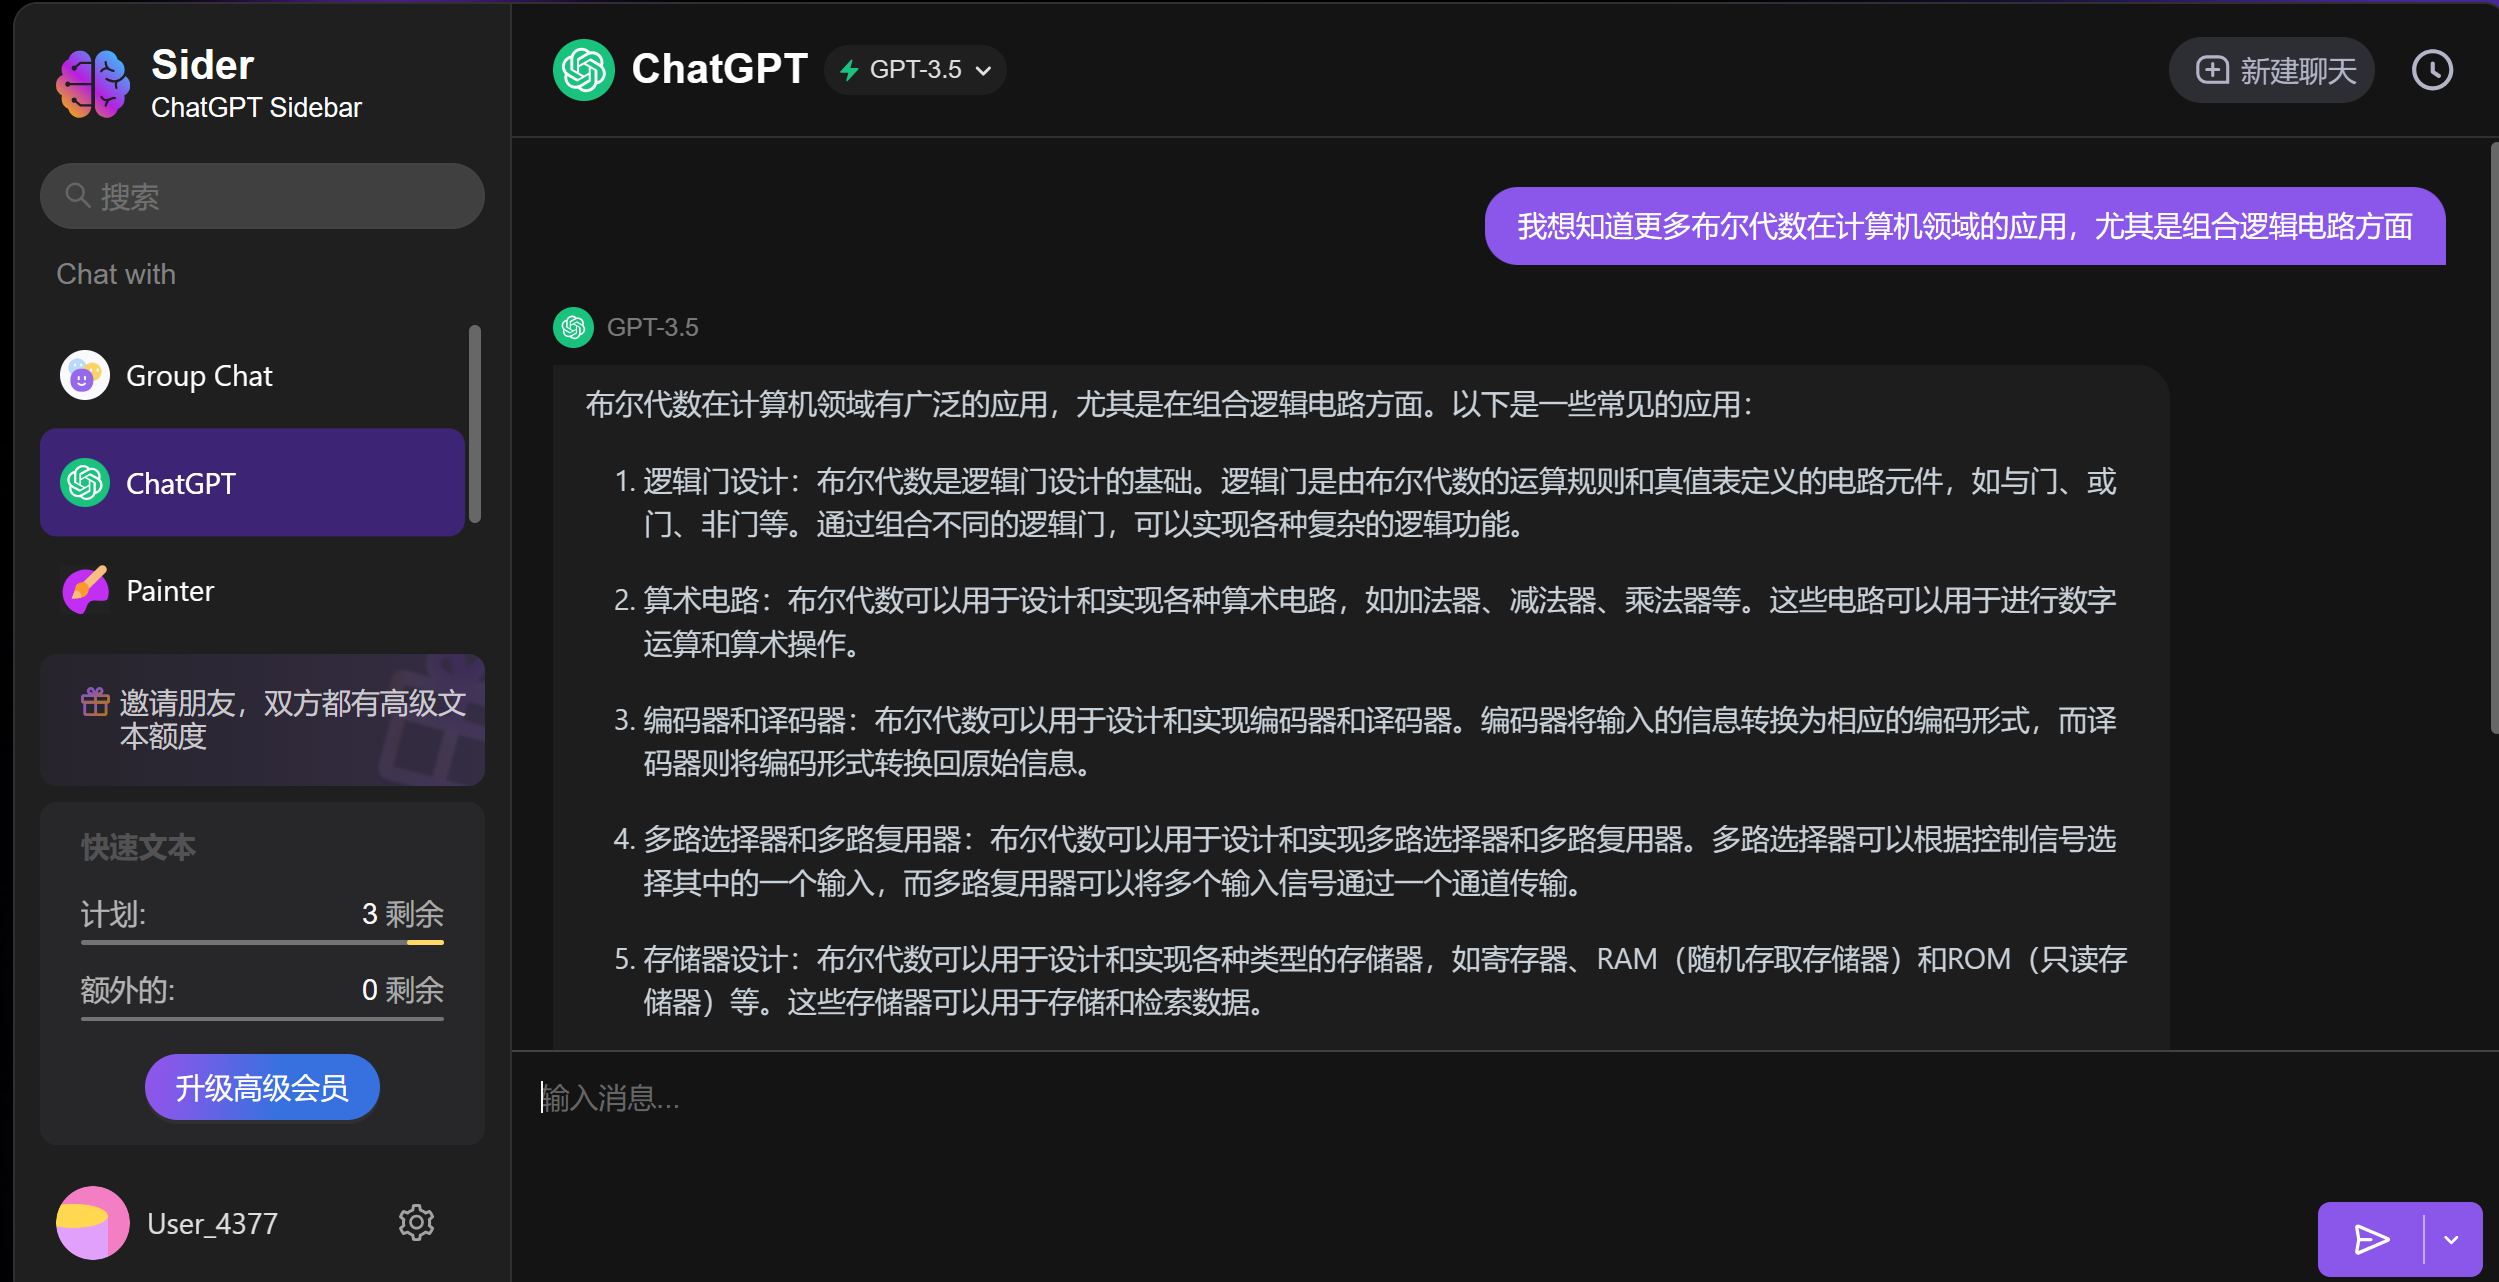
Task: Expand send options dropdown arrow
Action: [x=2451, y=1240]
